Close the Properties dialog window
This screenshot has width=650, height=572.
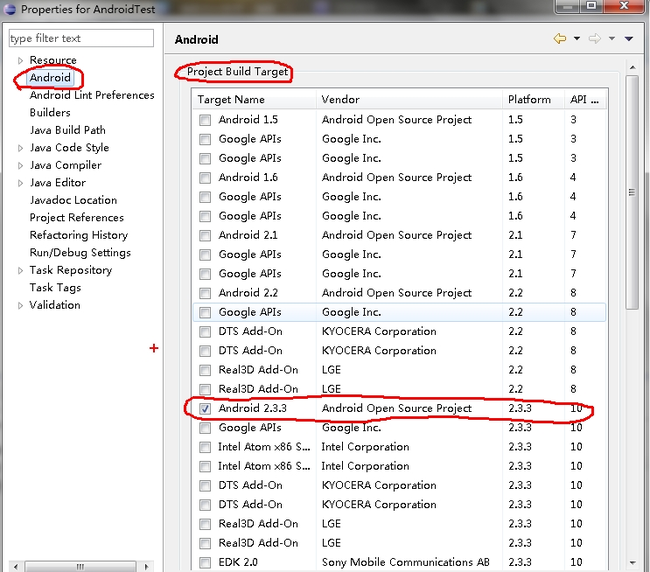(625, 6)
